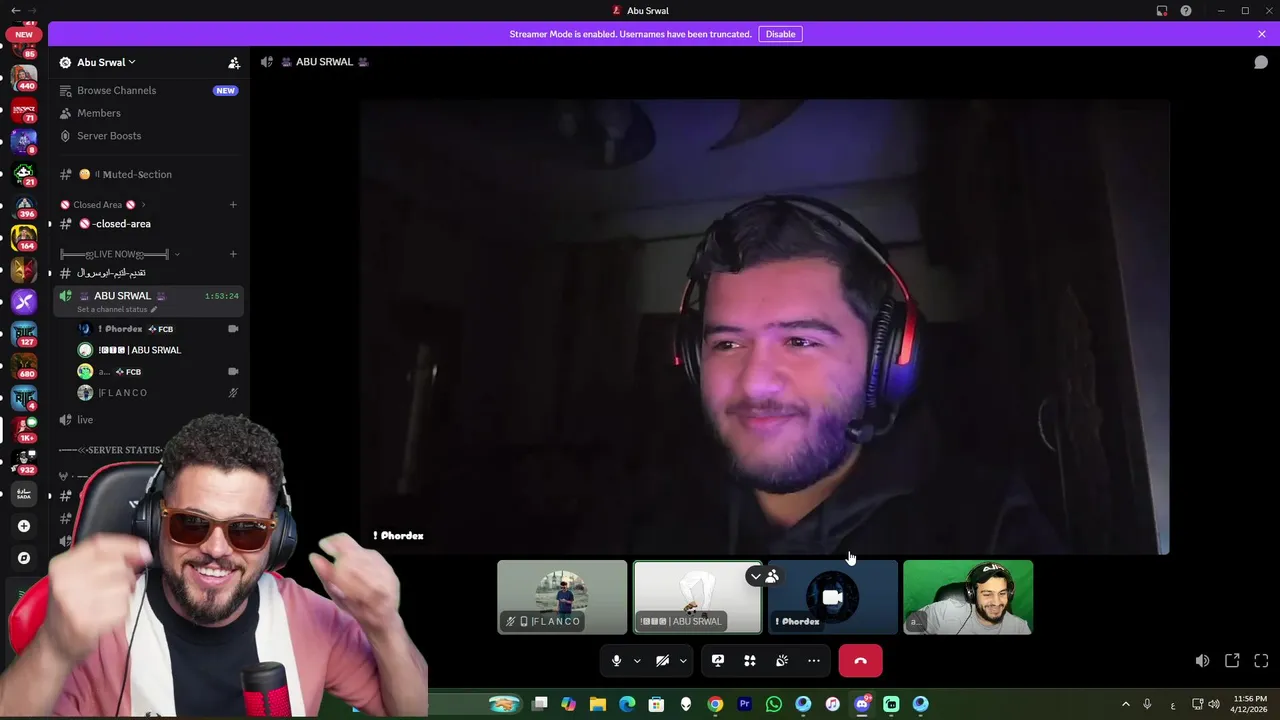Open the server with 164 badge
The width and height of the screenshot is (1280, 720).
click(24, 238)
